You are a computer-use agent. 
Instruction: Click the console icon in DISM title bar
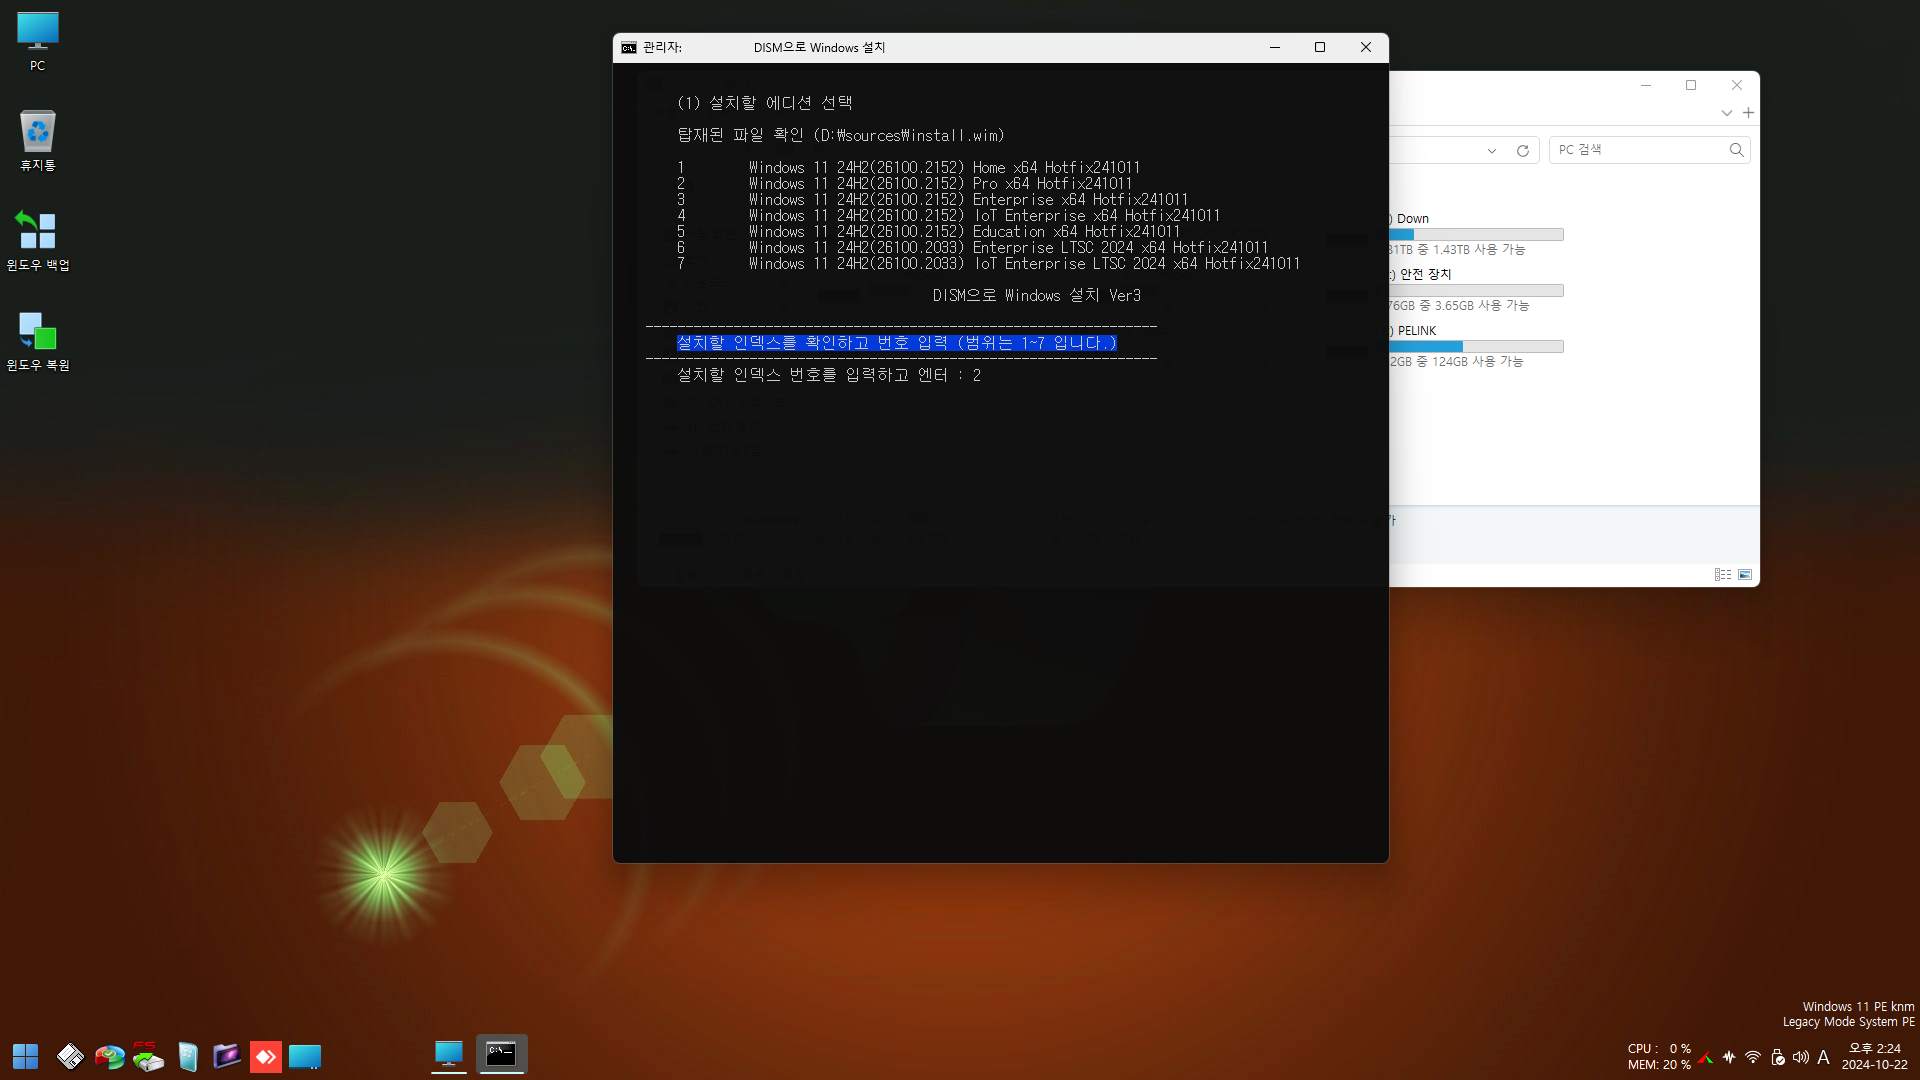[x=628, y=47]
